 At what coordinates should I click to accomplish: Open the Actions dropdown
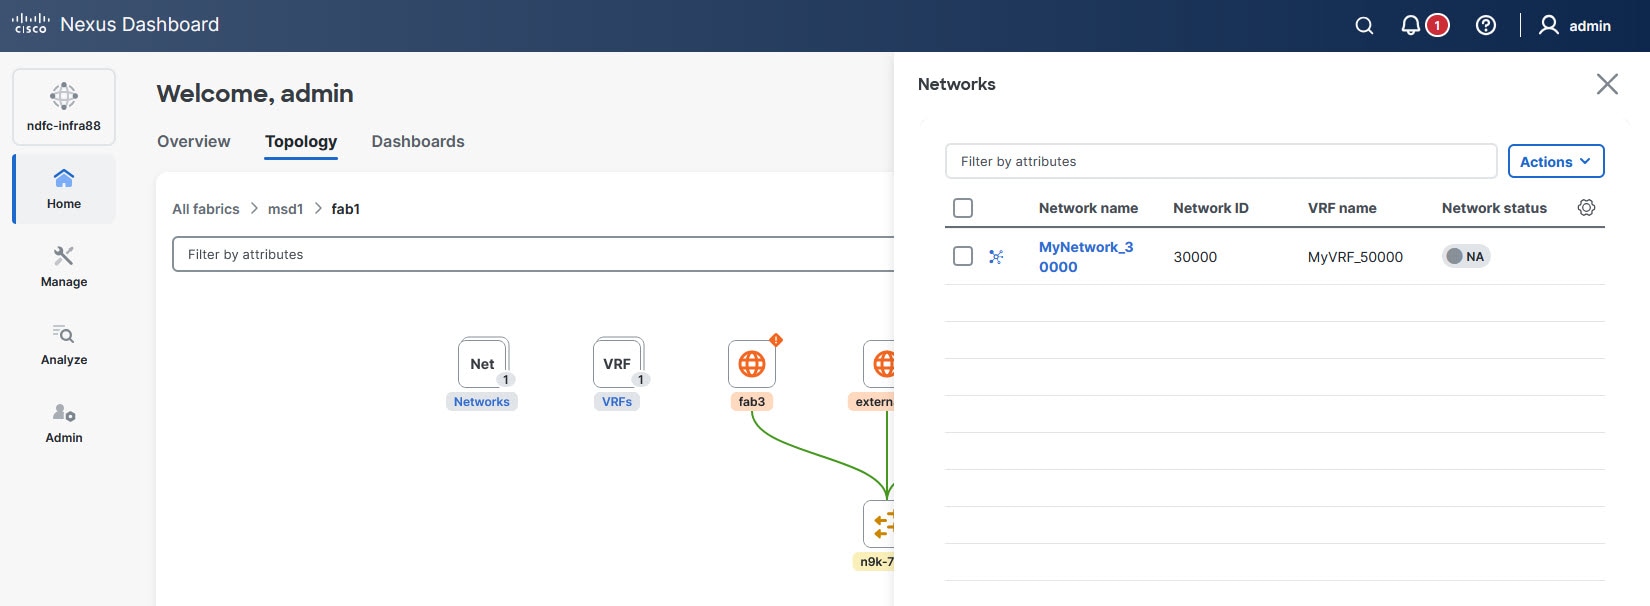click(x=1556, y=161)
